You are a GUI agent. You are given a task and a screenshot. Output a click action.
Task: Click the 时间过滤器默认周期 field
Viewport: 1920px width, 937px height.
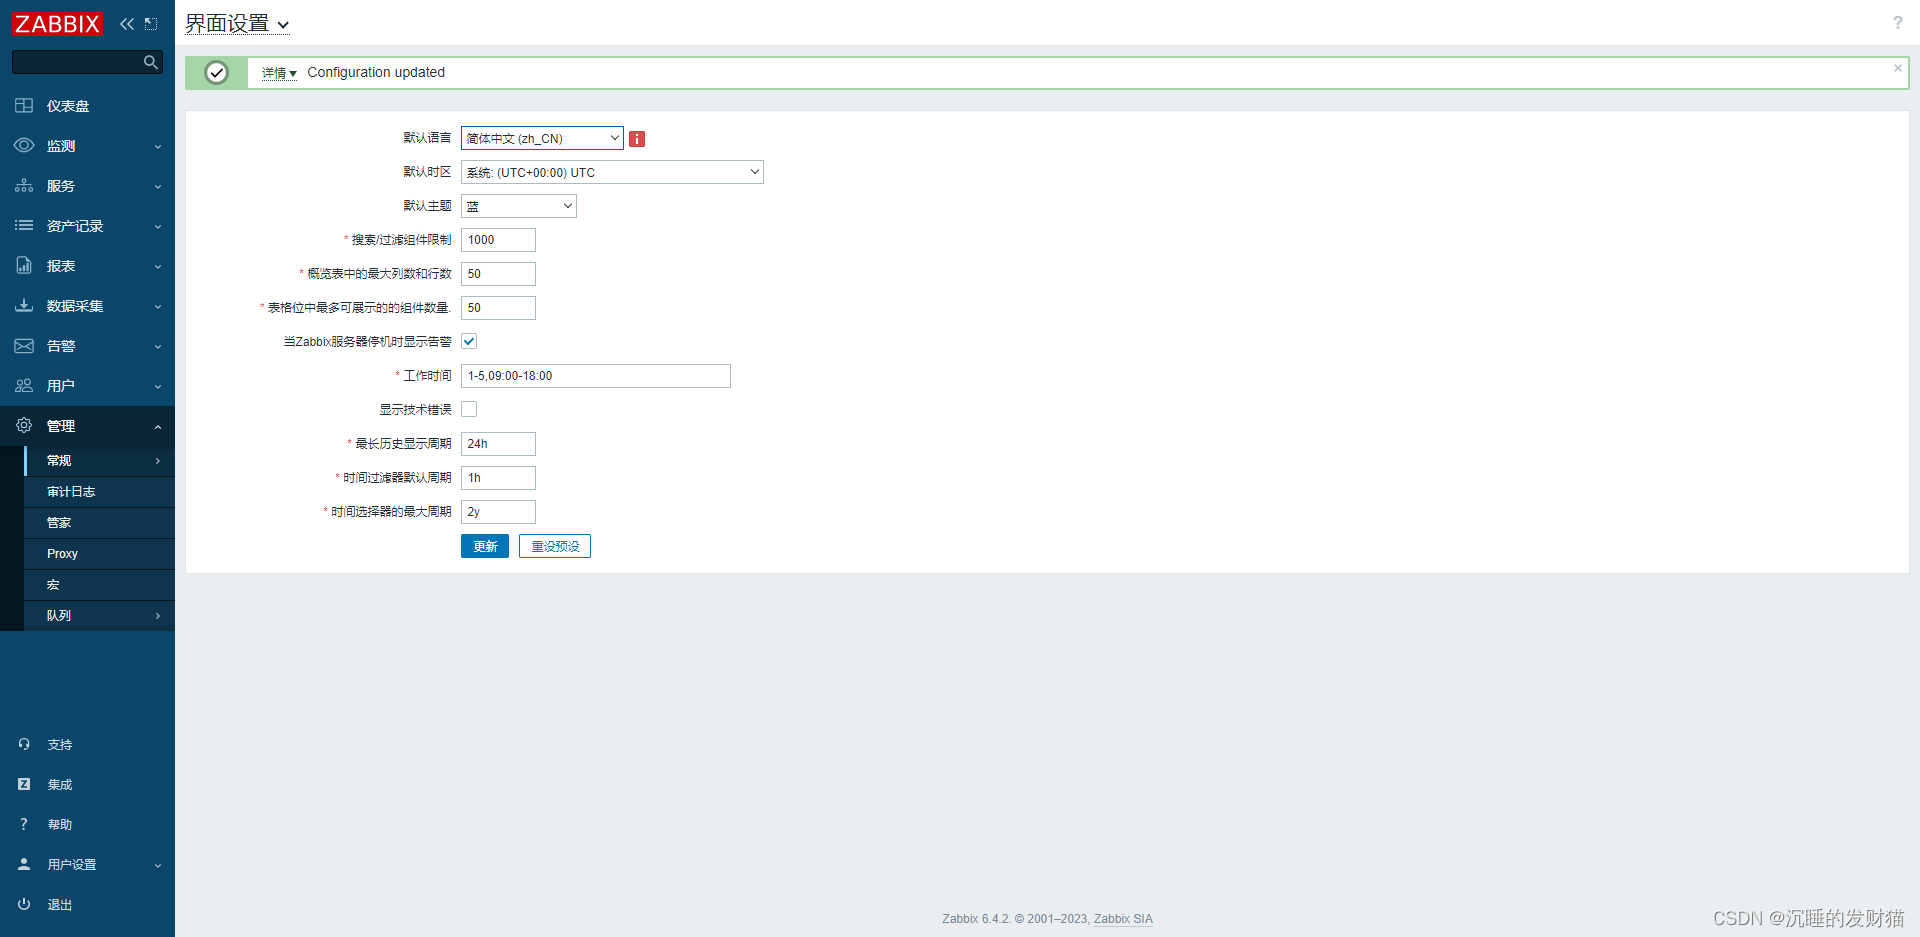(498, 478)
